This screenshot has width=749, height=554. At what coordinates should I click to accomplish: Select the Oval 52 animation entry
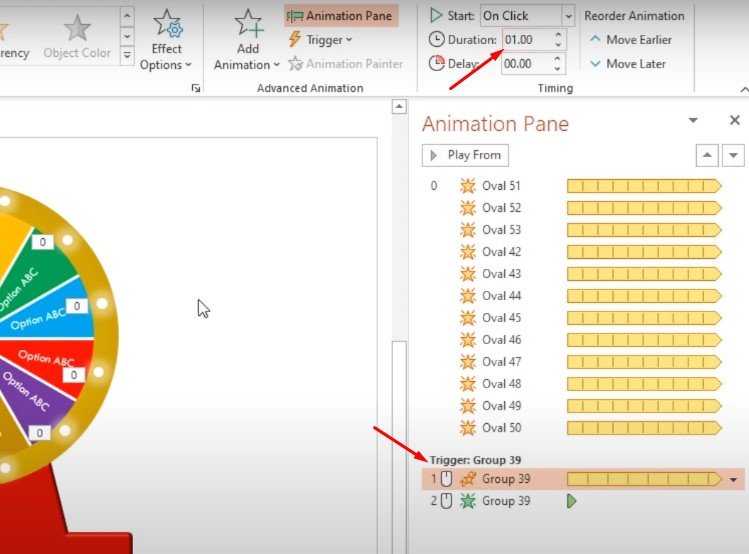coord(583,208)
